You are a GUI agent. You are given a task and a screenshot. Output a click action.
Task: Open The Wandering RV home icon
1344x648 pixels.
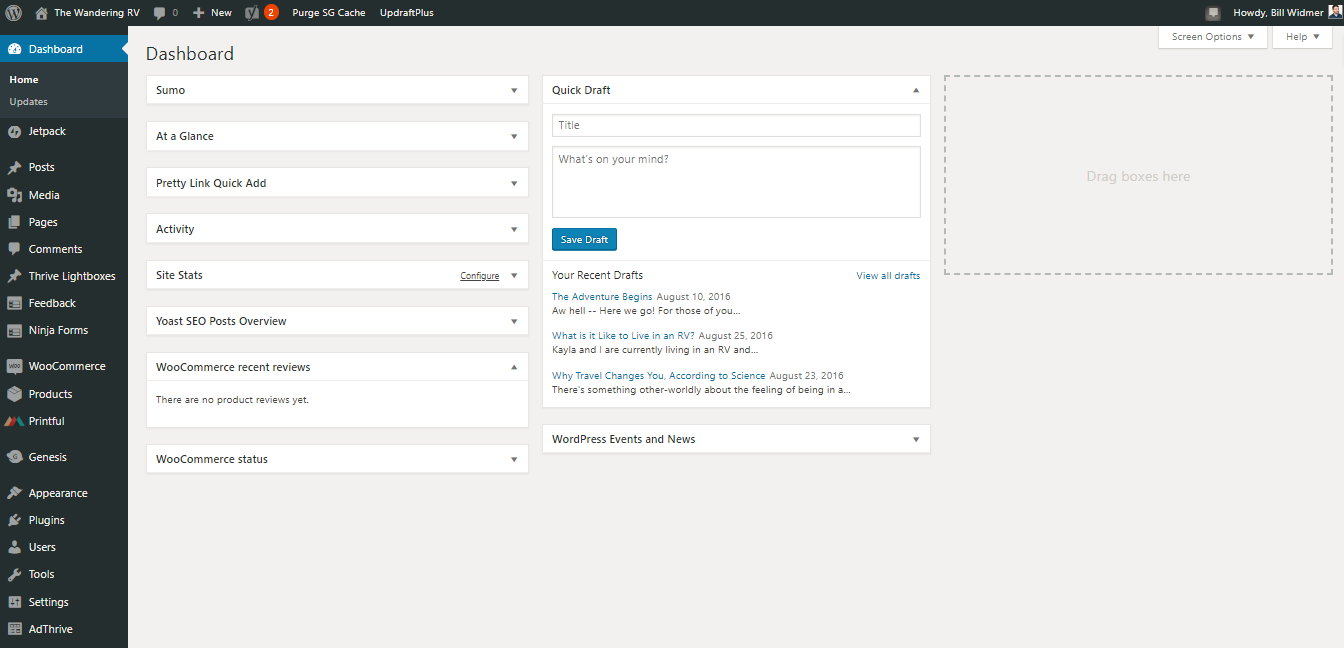tap(41, 13)
